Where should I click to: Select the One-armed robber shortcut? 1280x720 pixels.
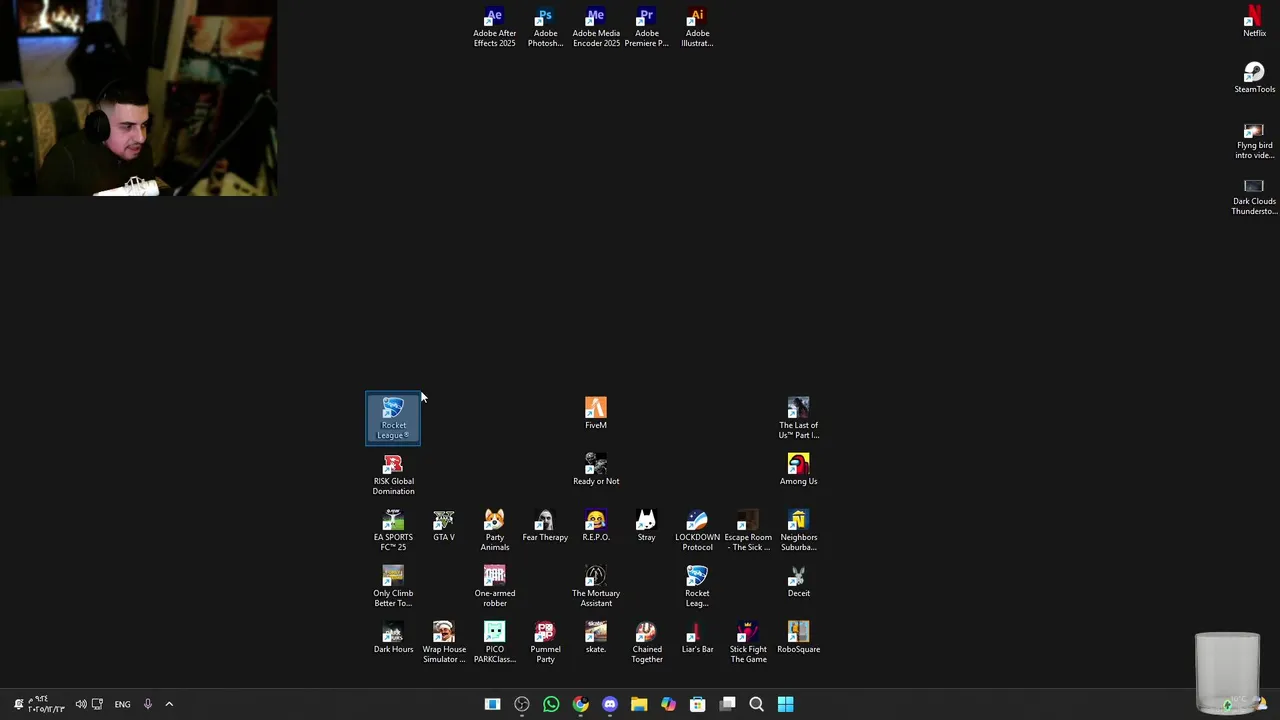click(x=494, y=587)
